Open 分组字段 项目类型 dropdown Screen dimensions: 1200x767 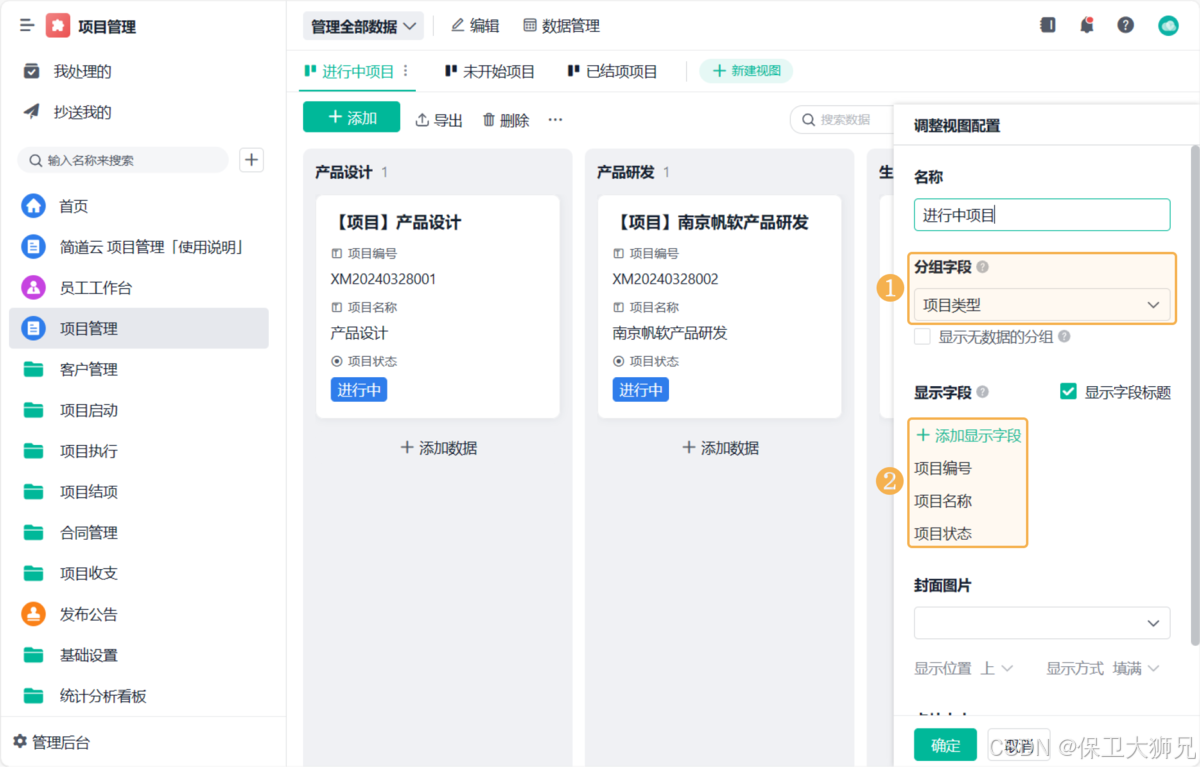1042,305
